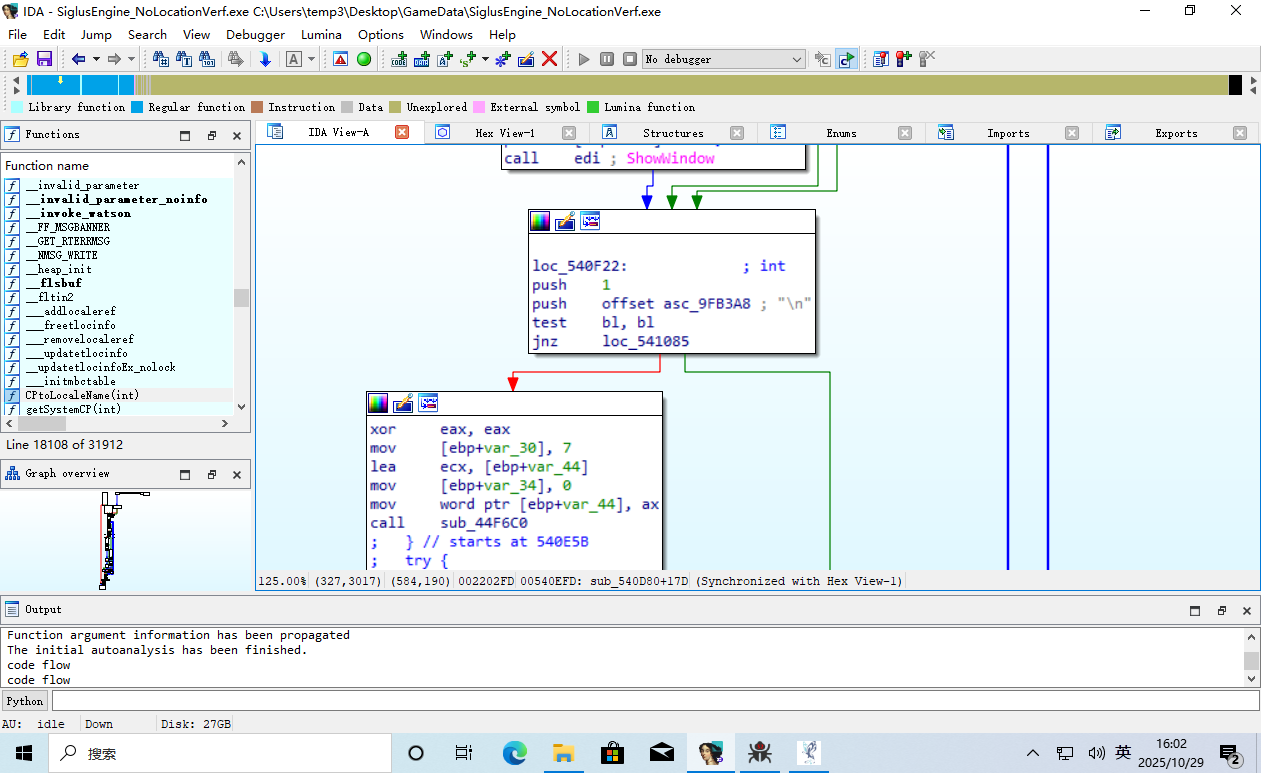1261x773 pixels.
Task: Switch to the Imports tab
Action: tap(1007, 133)
